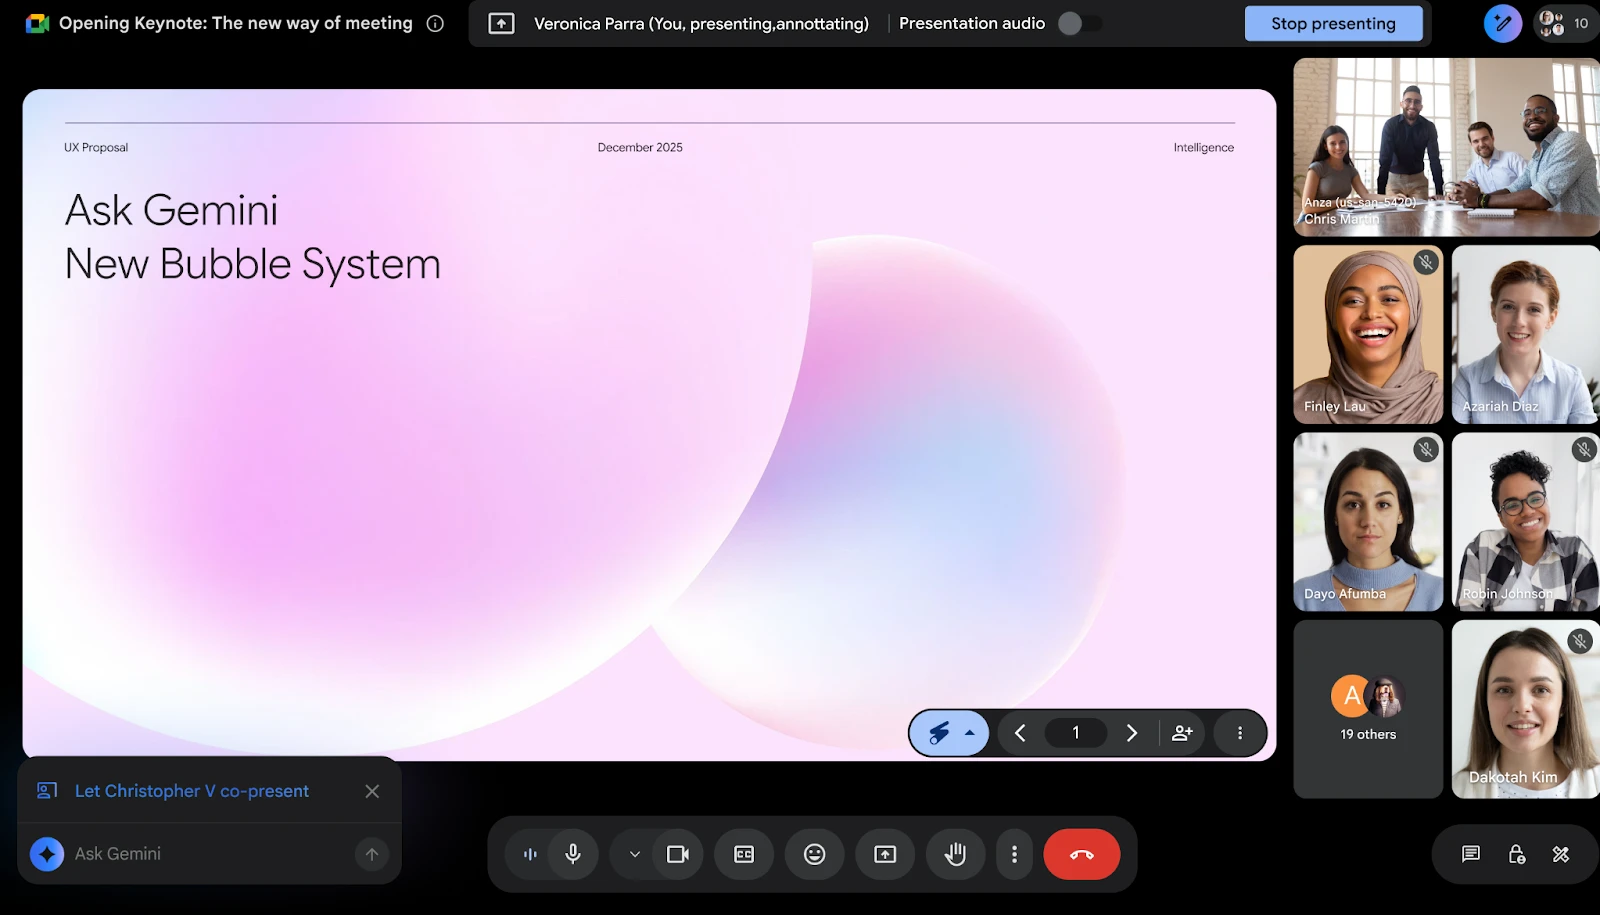Click share screen button in bottom bar

[x=885, y=854]
